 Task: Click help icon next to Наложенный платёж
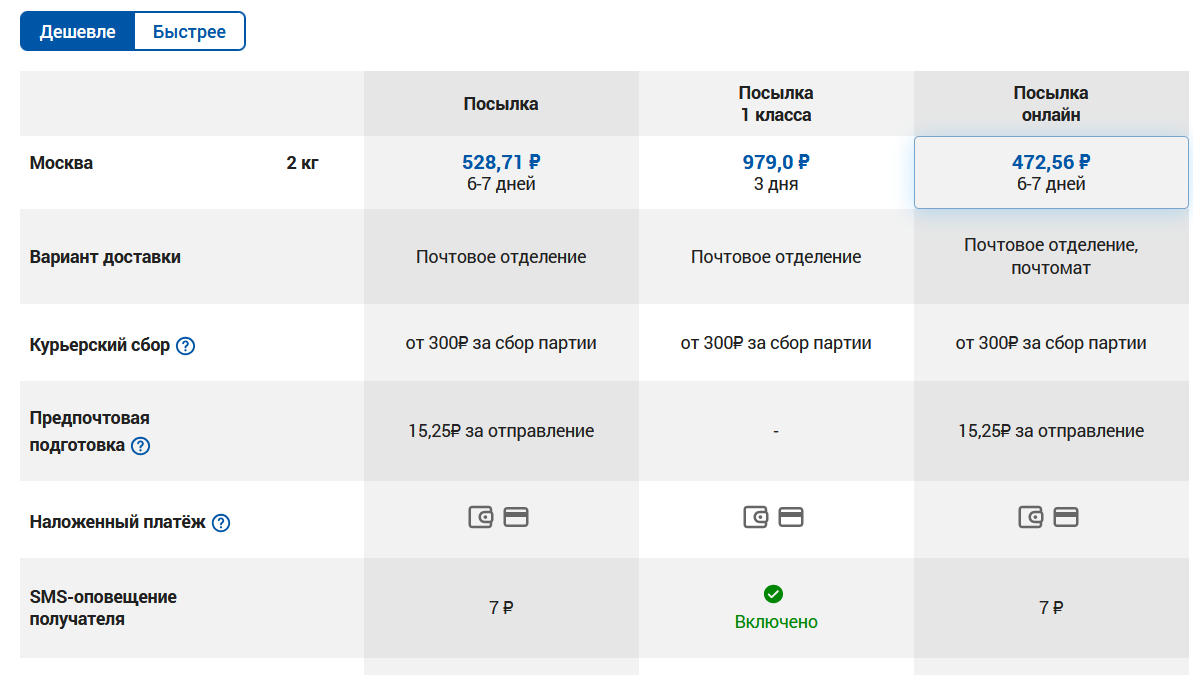point(221,522)
